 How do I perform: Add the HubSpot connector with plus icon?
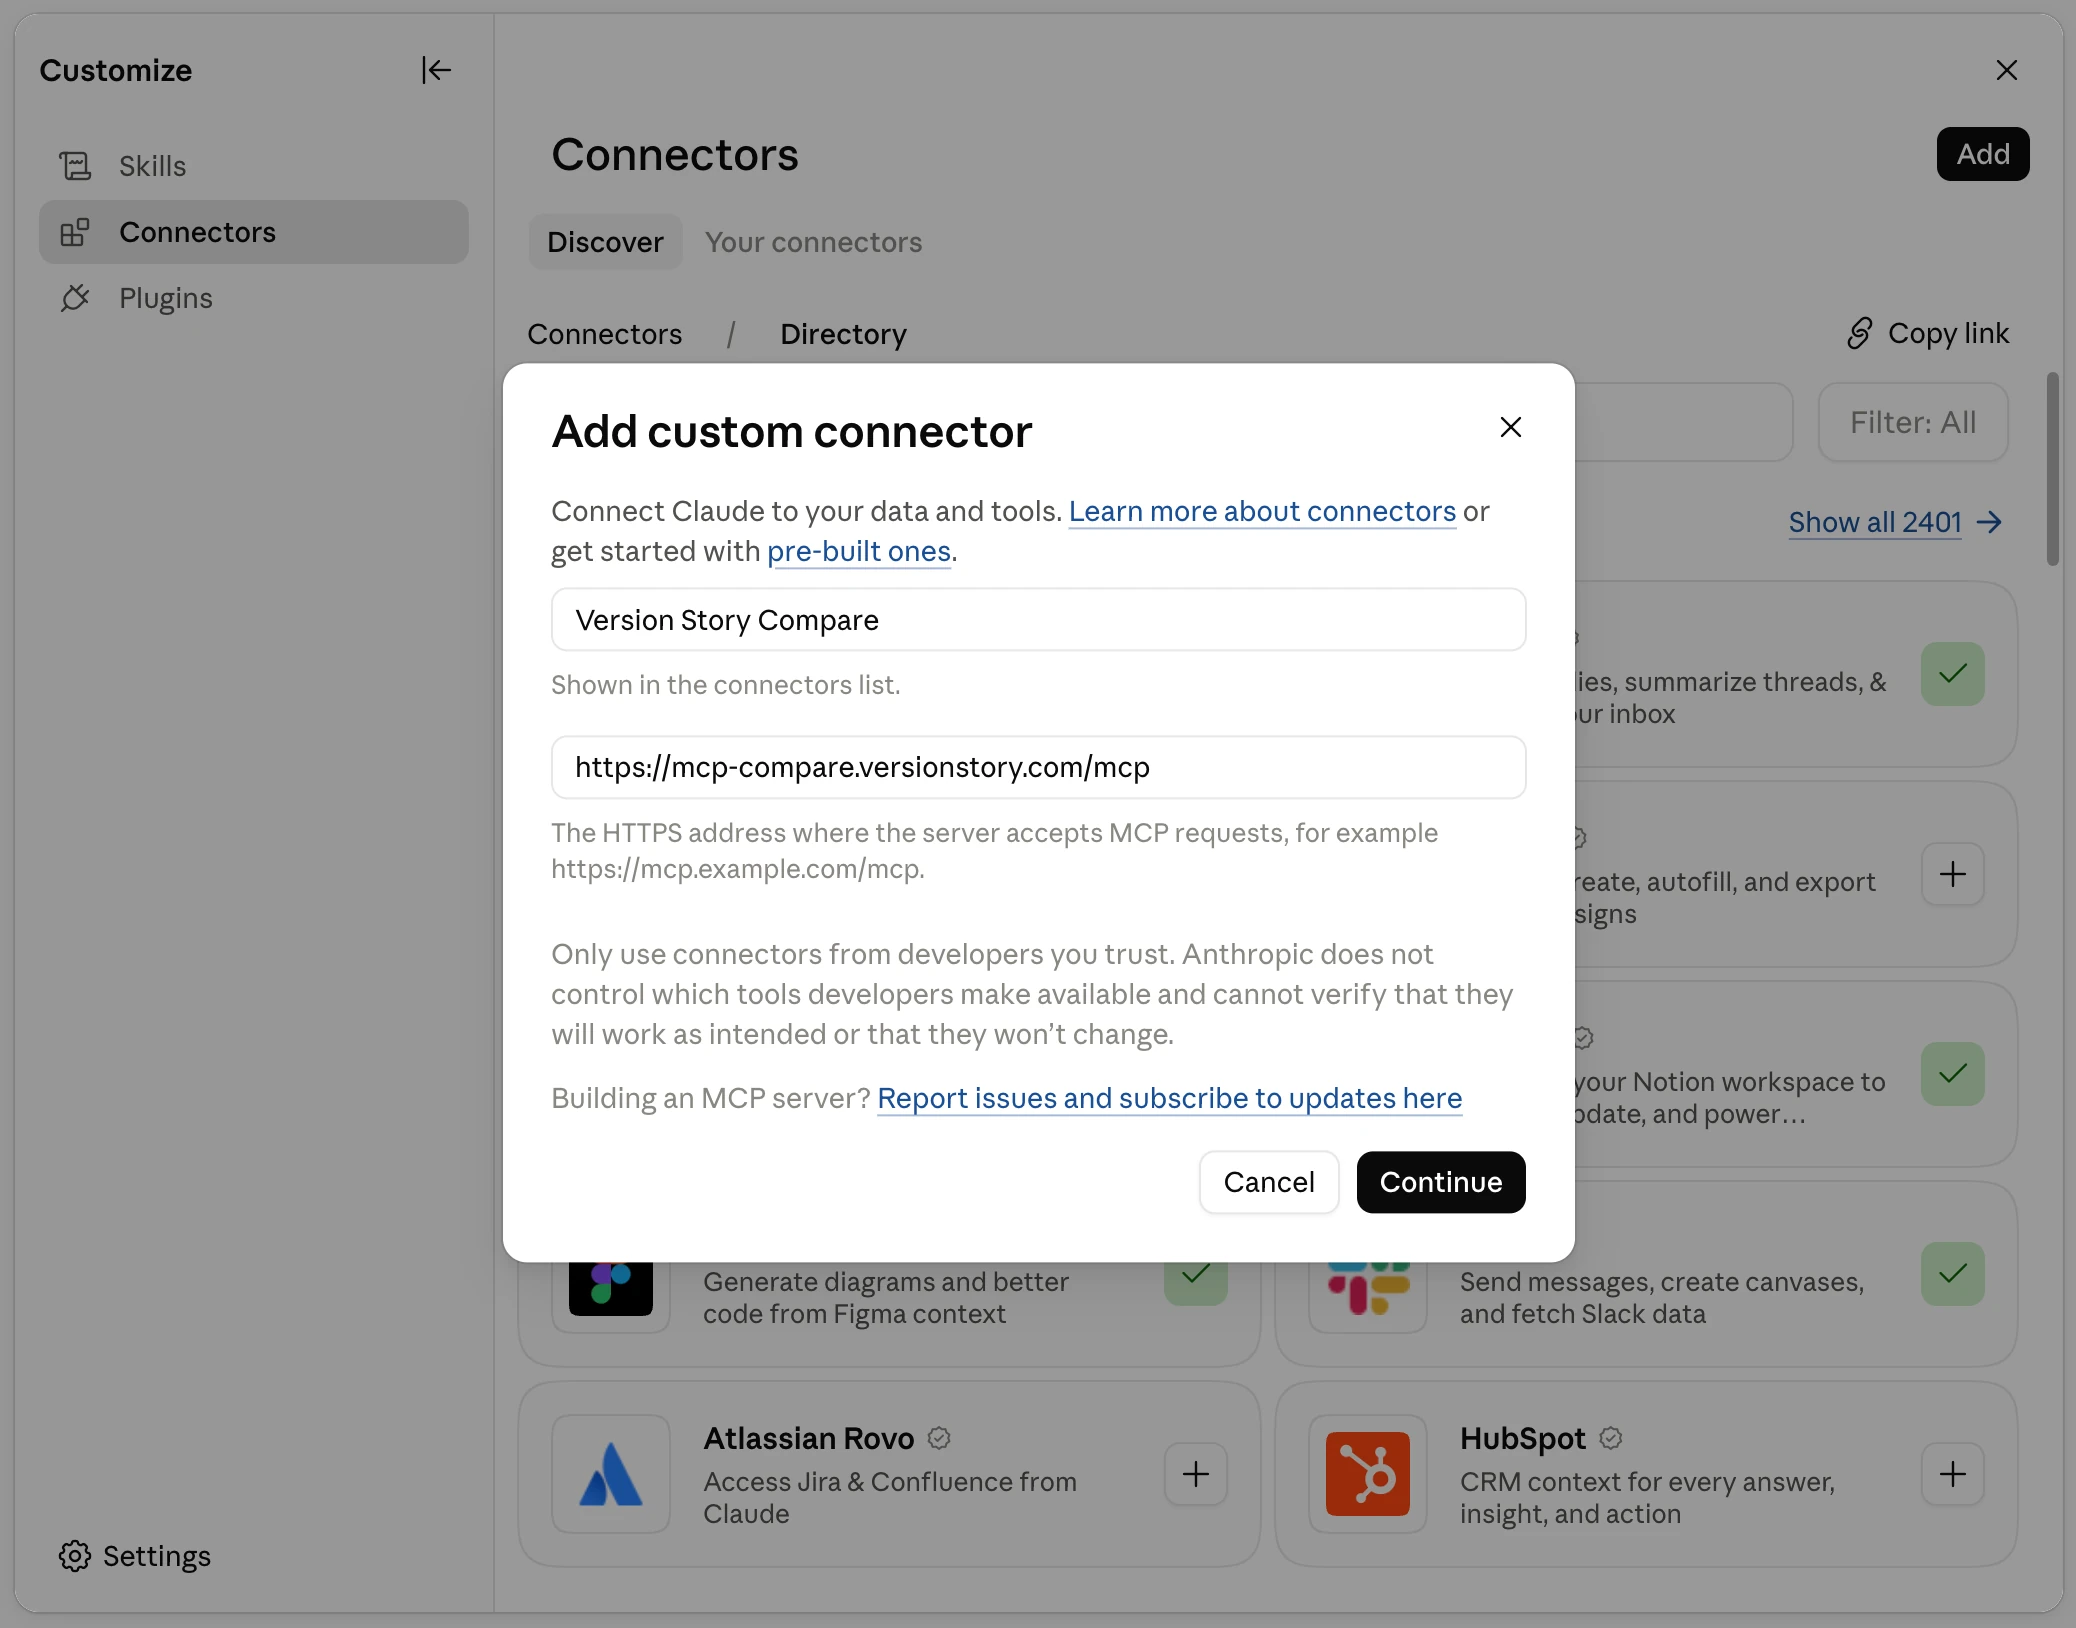pos(1952,1474)
